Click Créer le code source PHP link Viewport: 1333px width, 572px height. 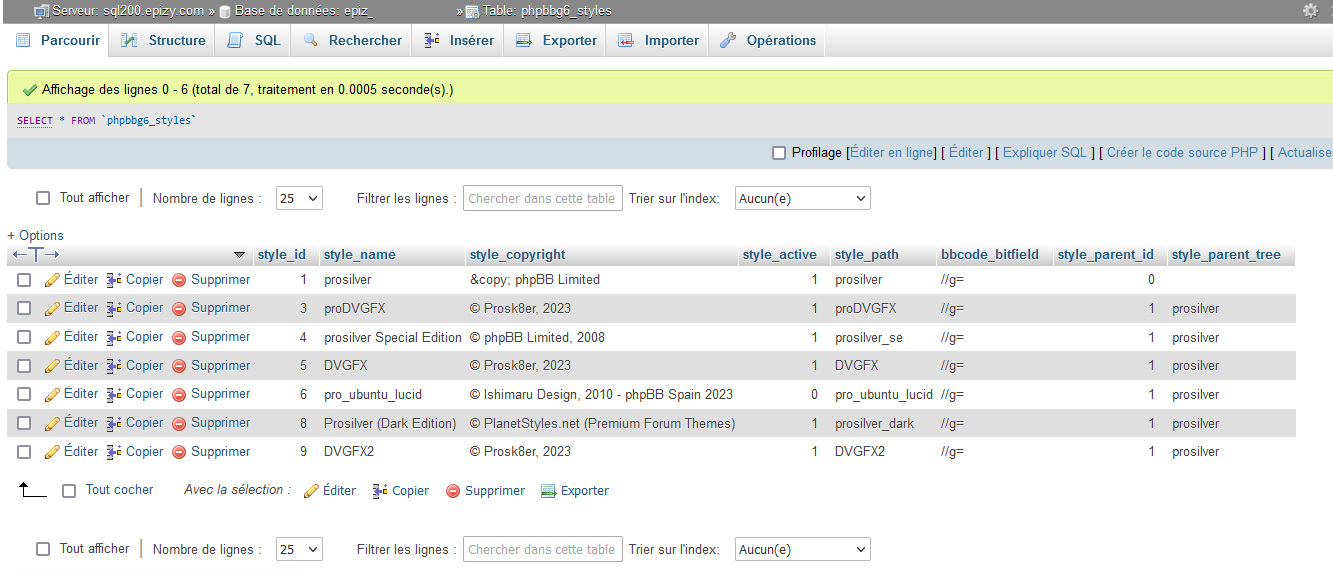click(x=1182, y=153)
